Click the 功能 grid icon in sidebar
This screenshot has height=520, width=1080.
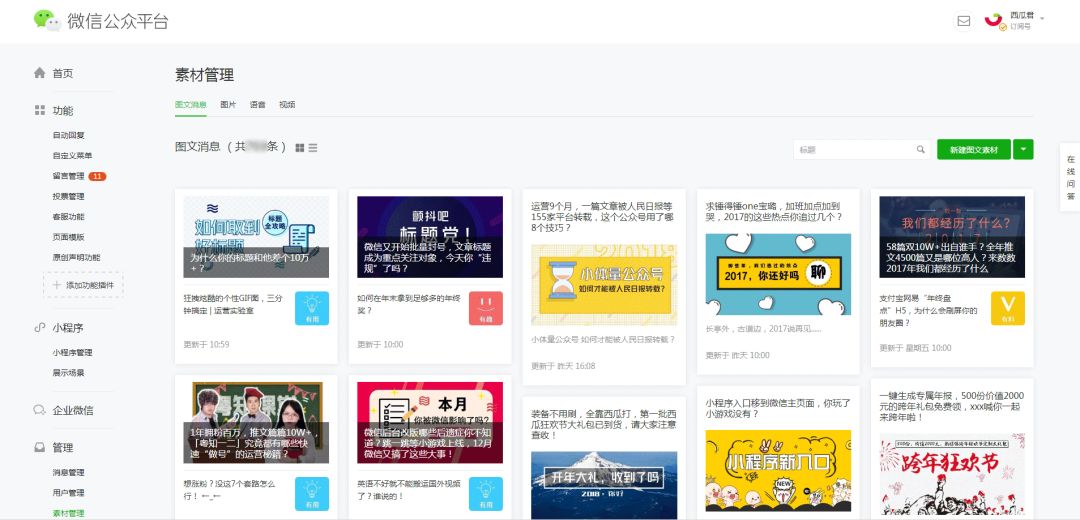[x=40, y=110]
